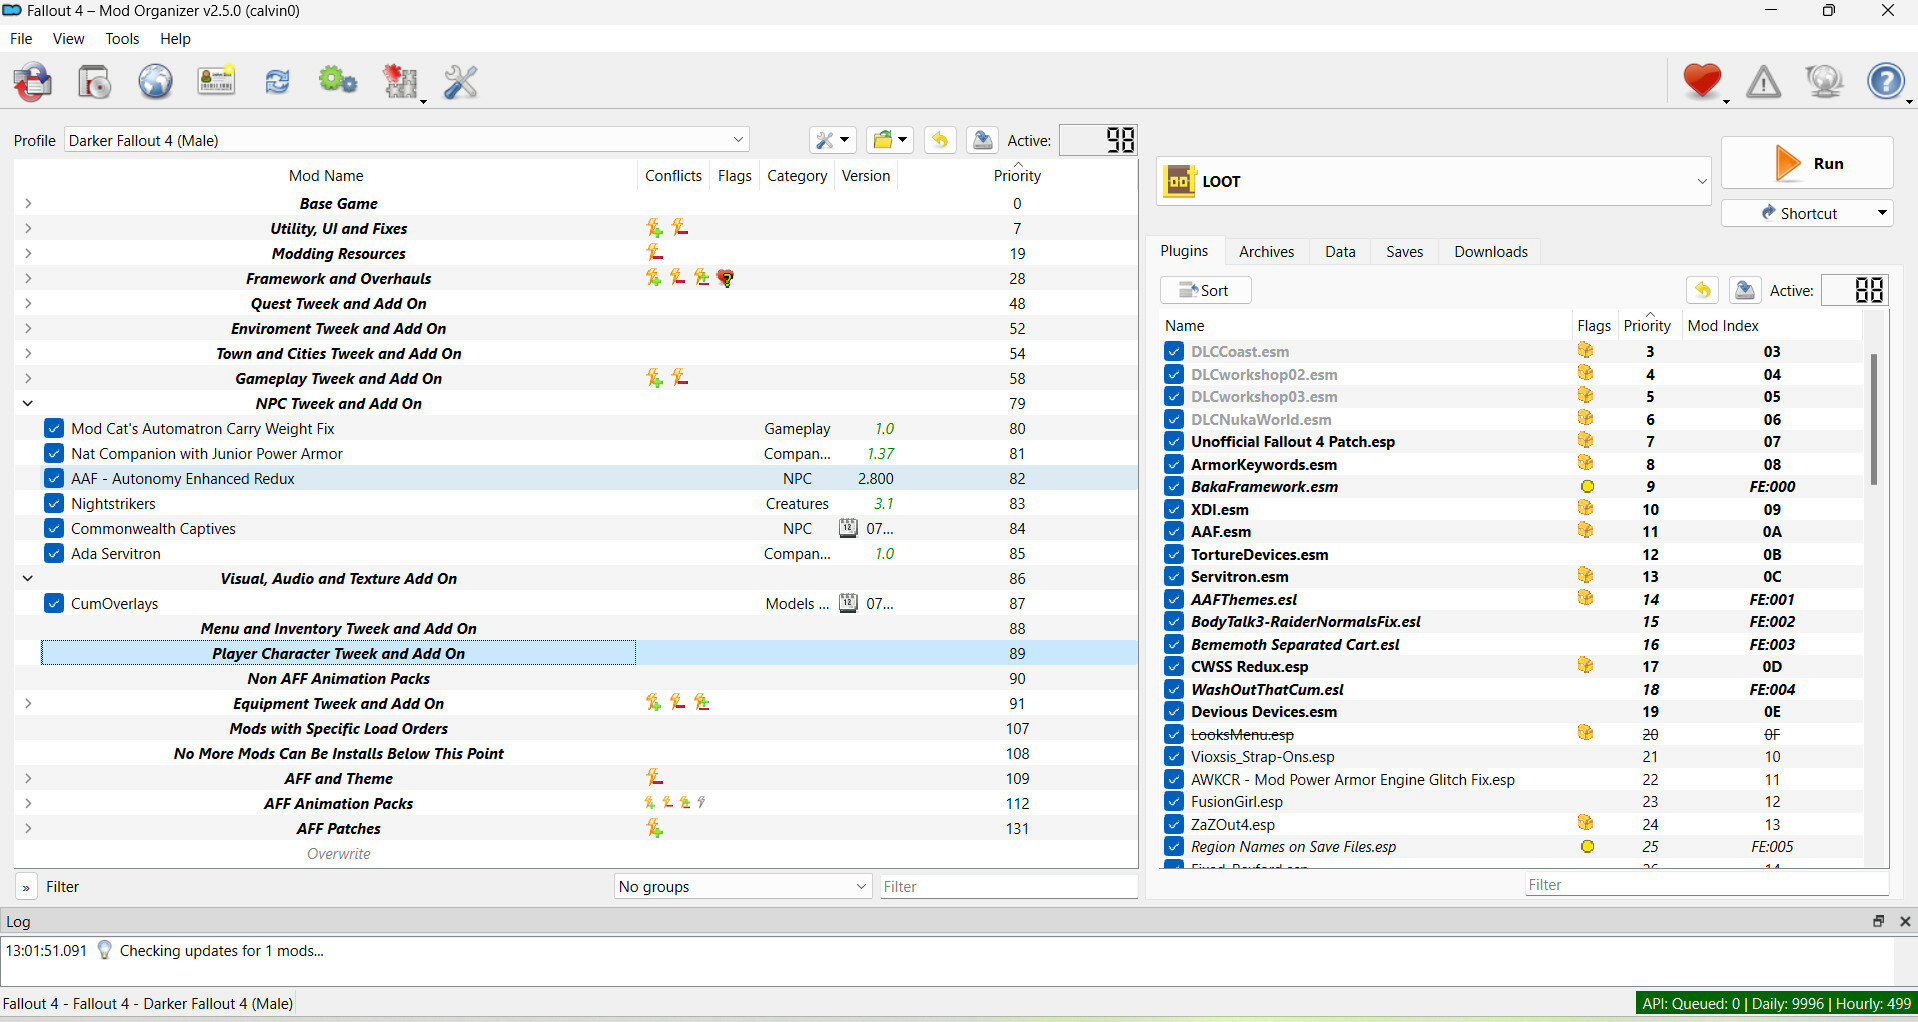Click Commonwealth Captives version date icon
The image size is (1918, 1022).
point(848,528)
